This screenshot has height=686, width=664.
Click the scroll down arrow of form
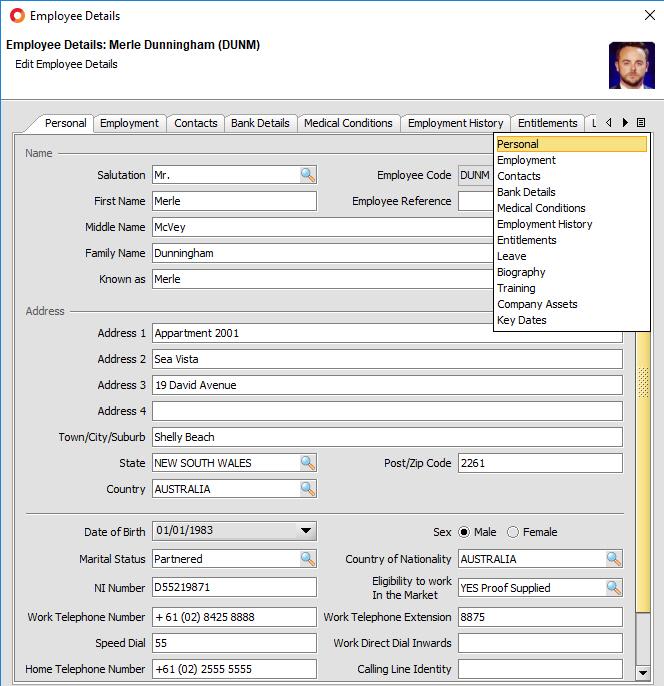[643, 673]
